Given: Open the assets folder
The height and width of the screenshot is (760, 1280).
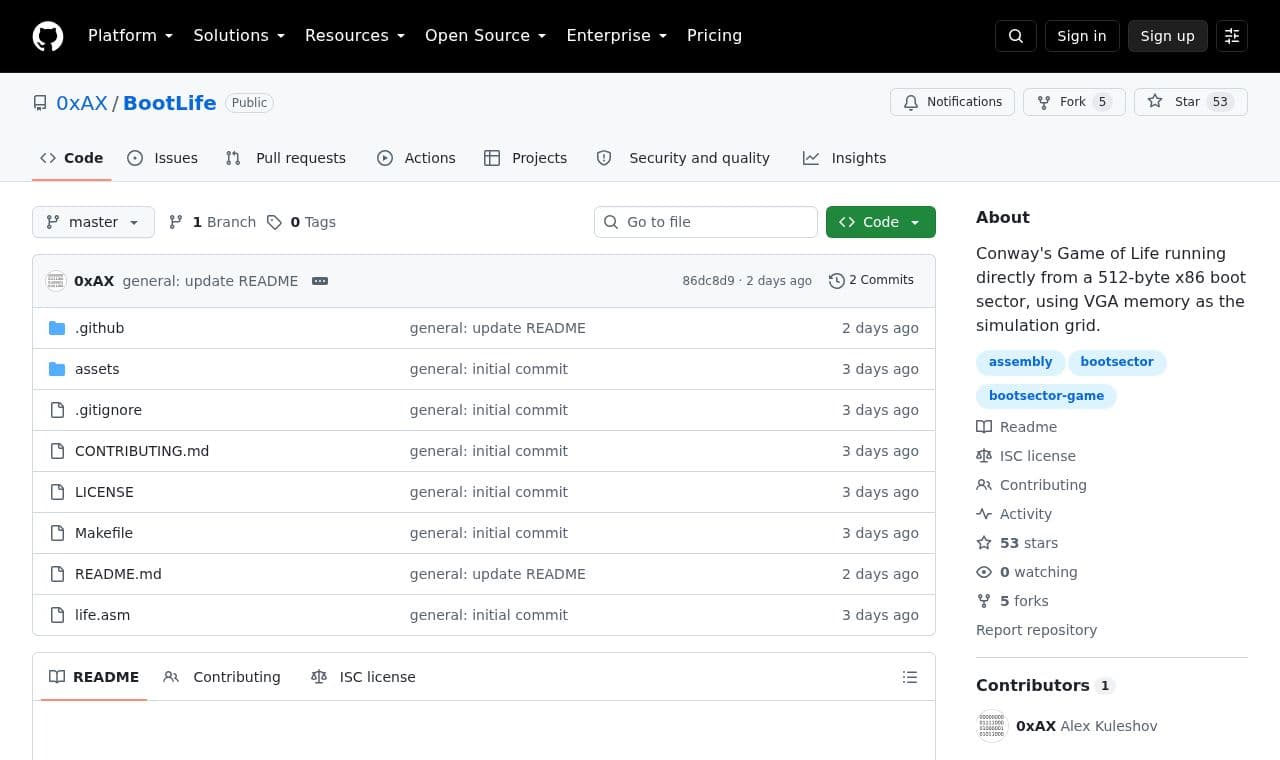Looking at the screenshot, I should pyautogui.click(x=97, y=369).
